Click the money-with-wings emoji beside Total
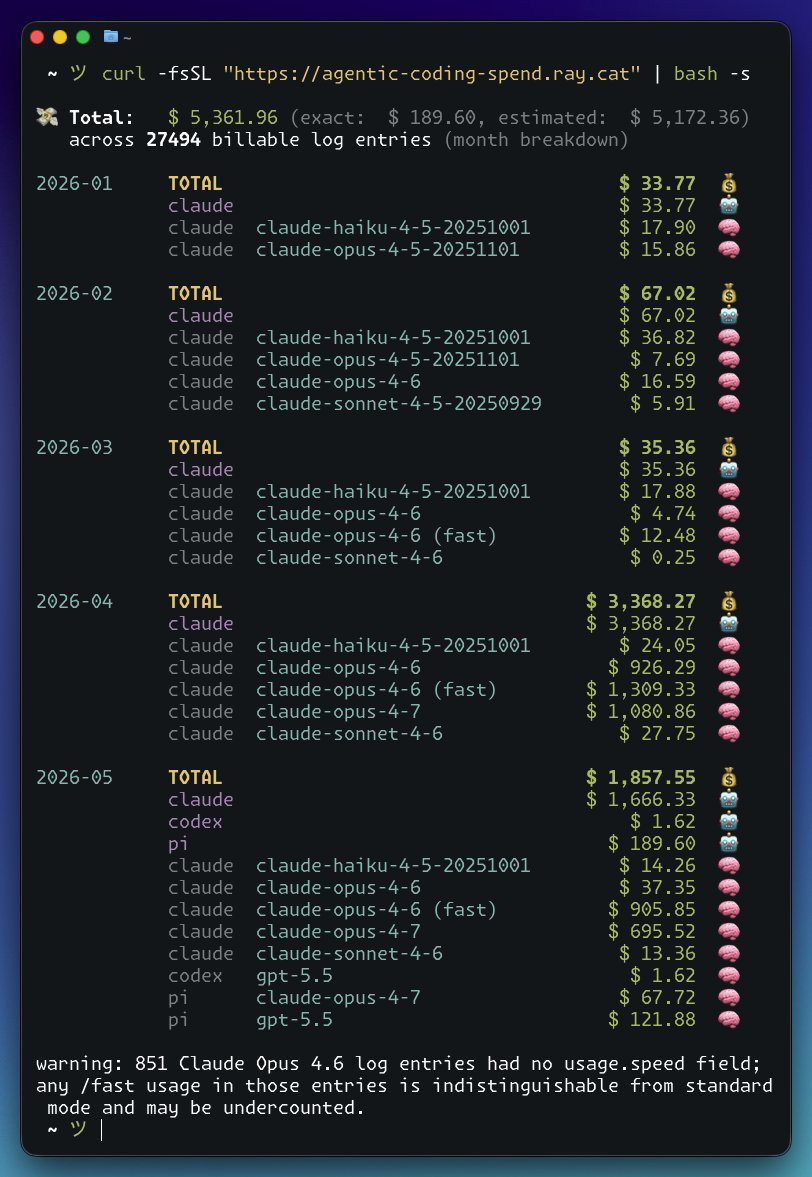Screen dimensions: 812x1177 pos(47,117)
